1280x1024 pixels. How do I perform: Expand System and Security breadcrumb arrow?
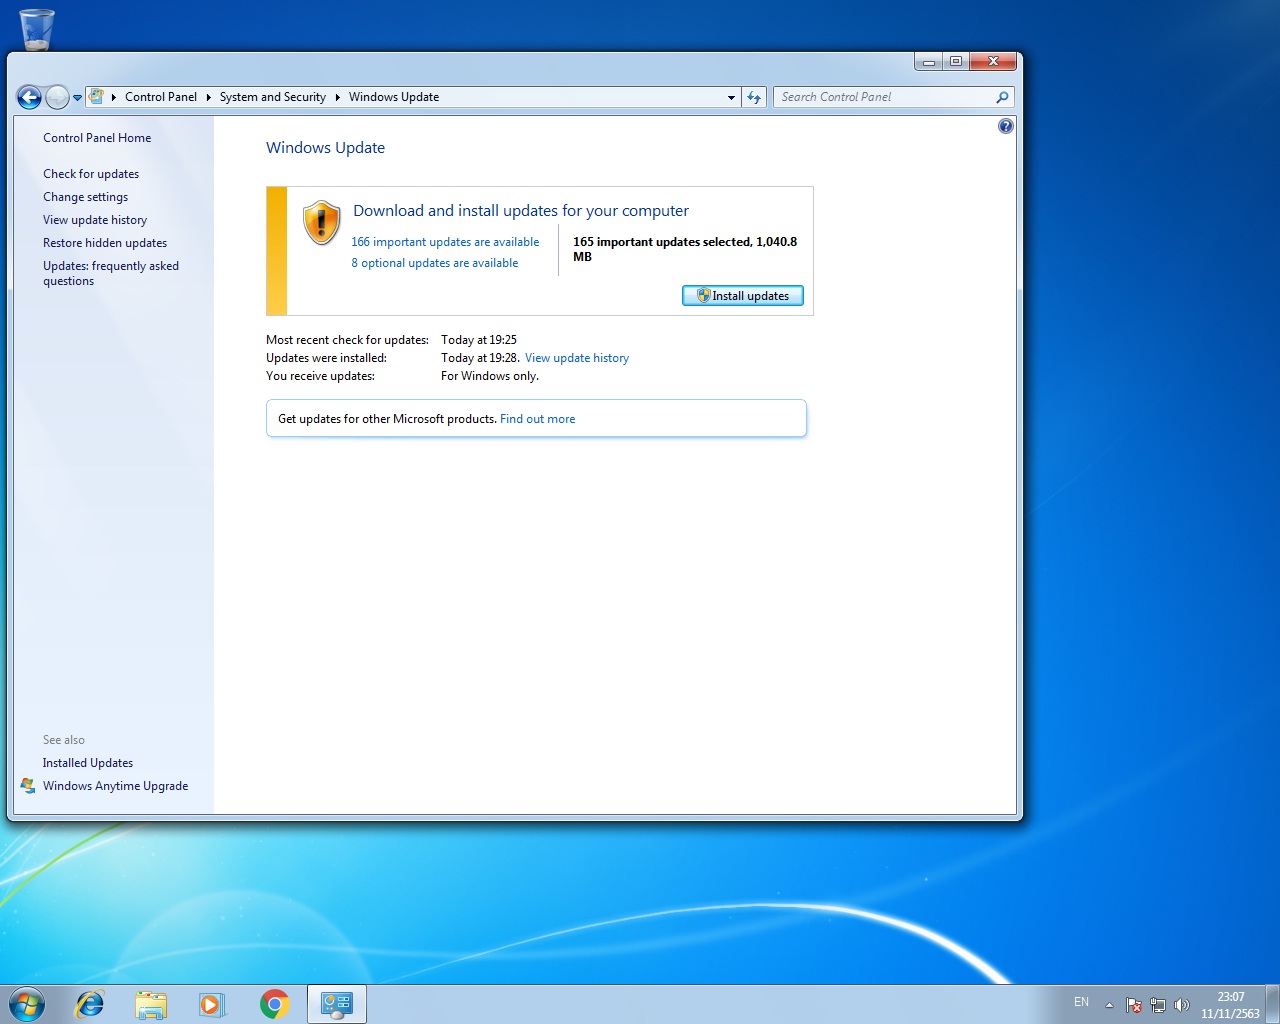[x=337, y=97]
